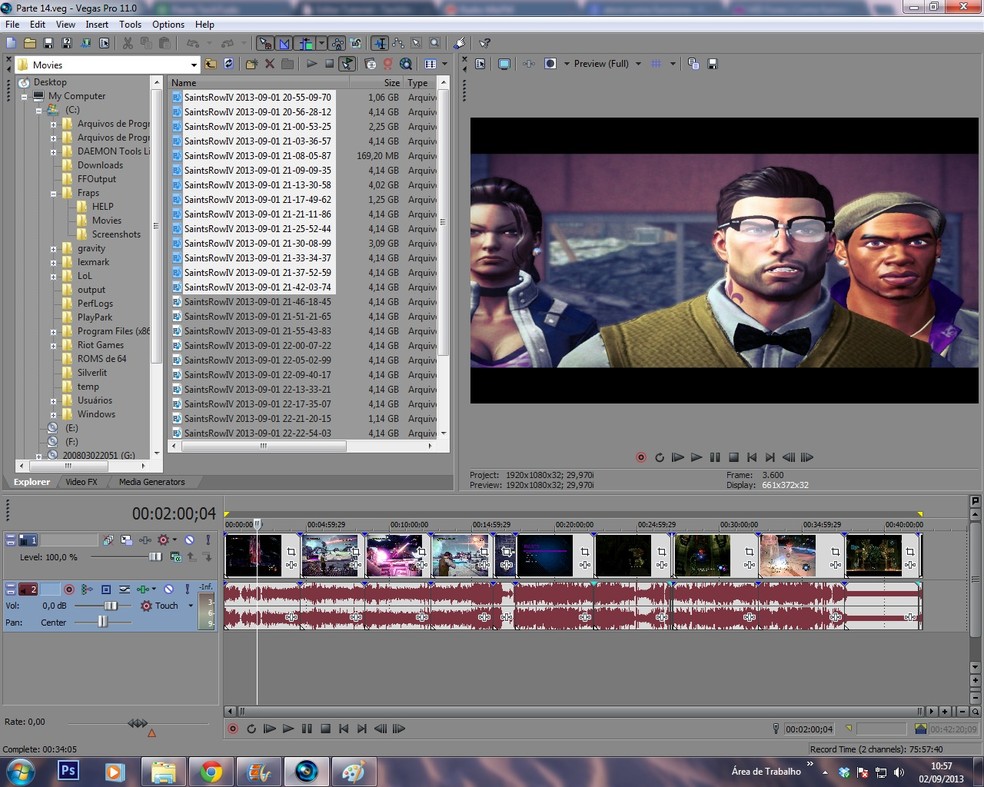This screenshot has height=787, width=984.
Task: Mute video track 1
Action: [189, 540]
